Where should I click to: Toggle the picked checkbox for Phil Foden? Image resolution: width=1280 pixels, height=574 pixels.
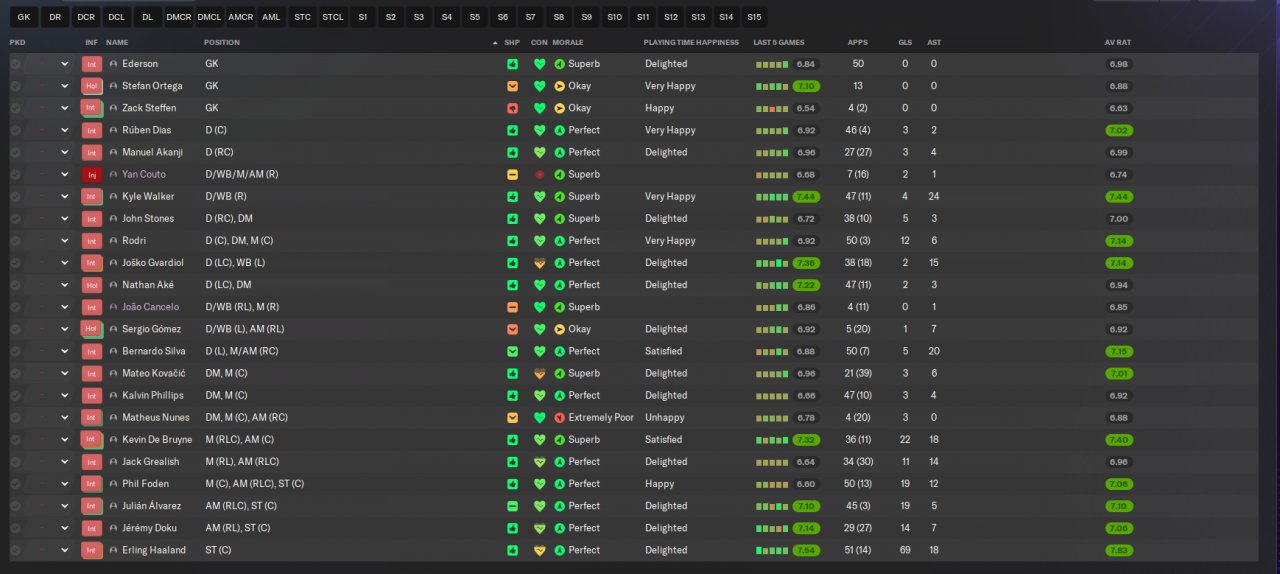[15, 484]
